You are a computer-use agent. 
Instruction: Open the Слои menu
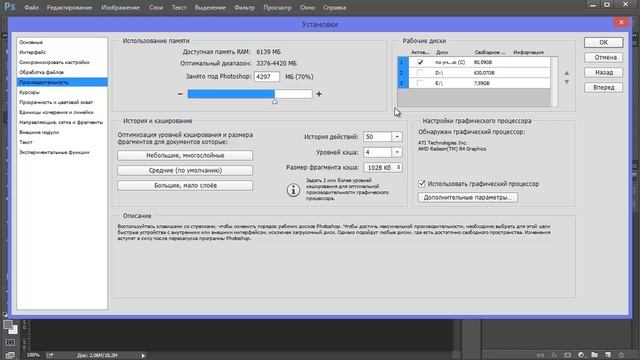[156, 7]
